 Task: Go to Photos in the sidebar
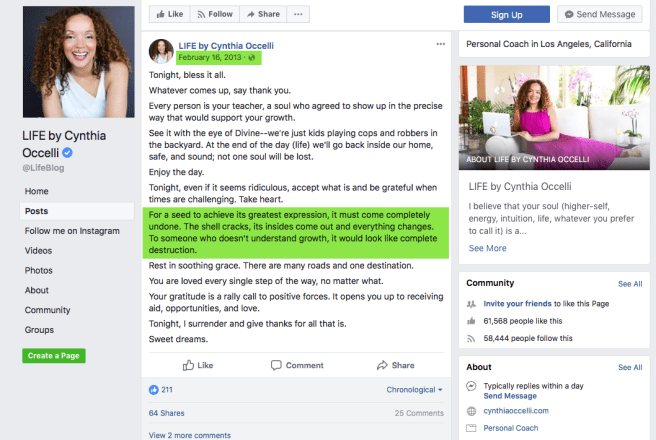tap(39, 270)
